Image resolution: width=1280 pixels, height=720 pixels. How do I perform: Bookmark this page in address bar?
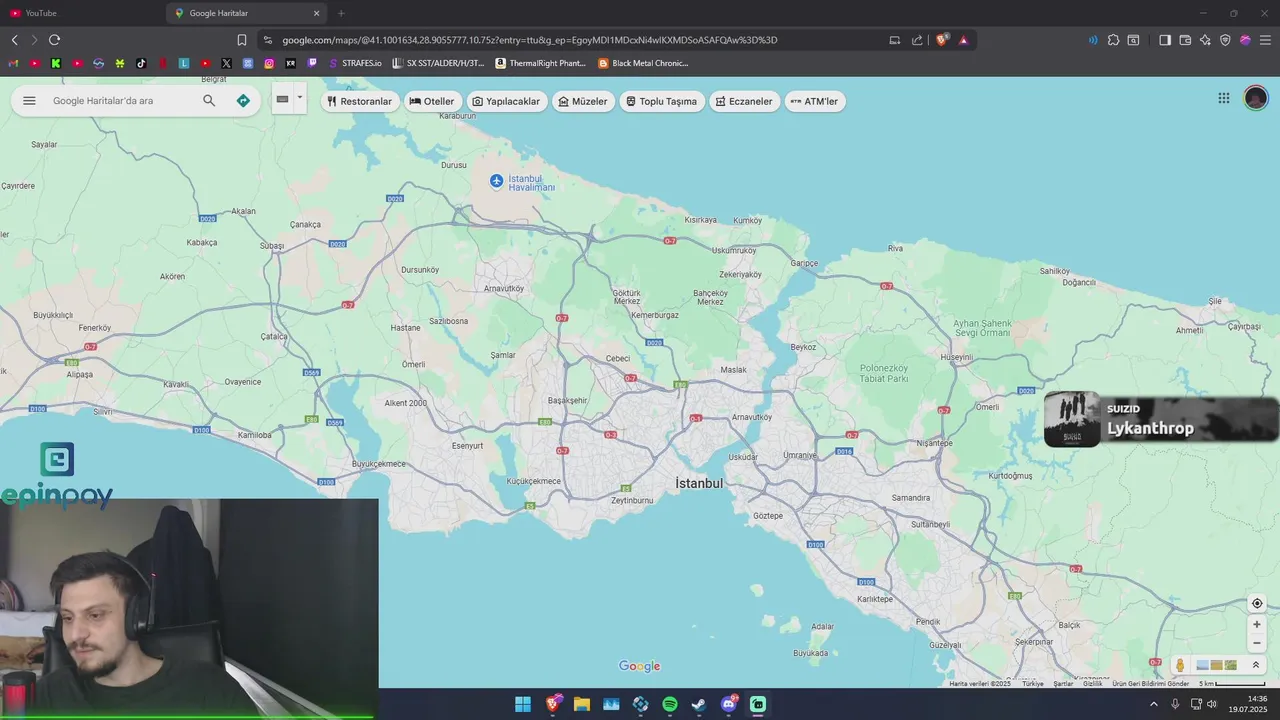coord(241,40)
